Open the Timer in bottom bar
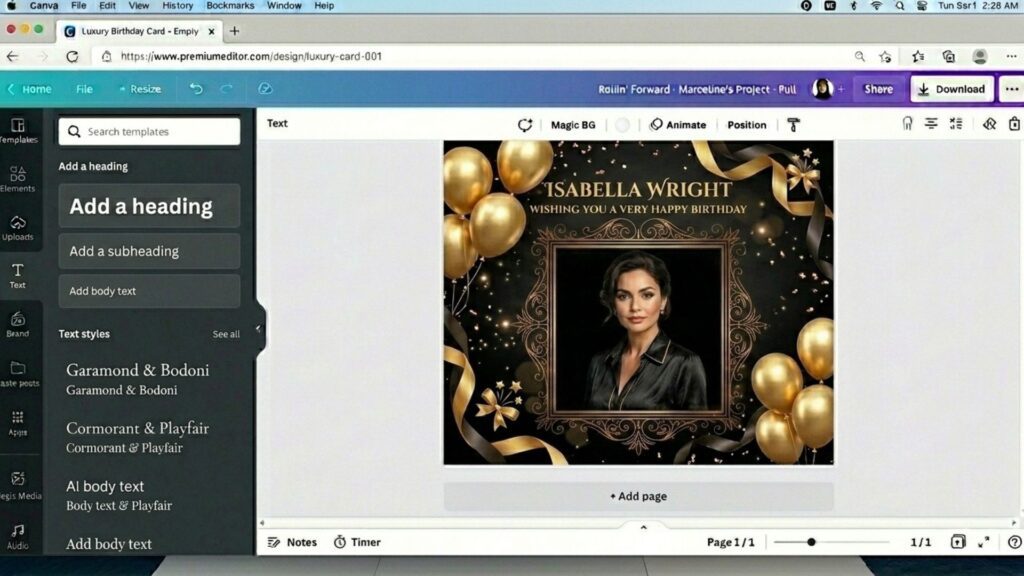The width and height of the screenshot is (1024, 576). (x=357, y=542)
